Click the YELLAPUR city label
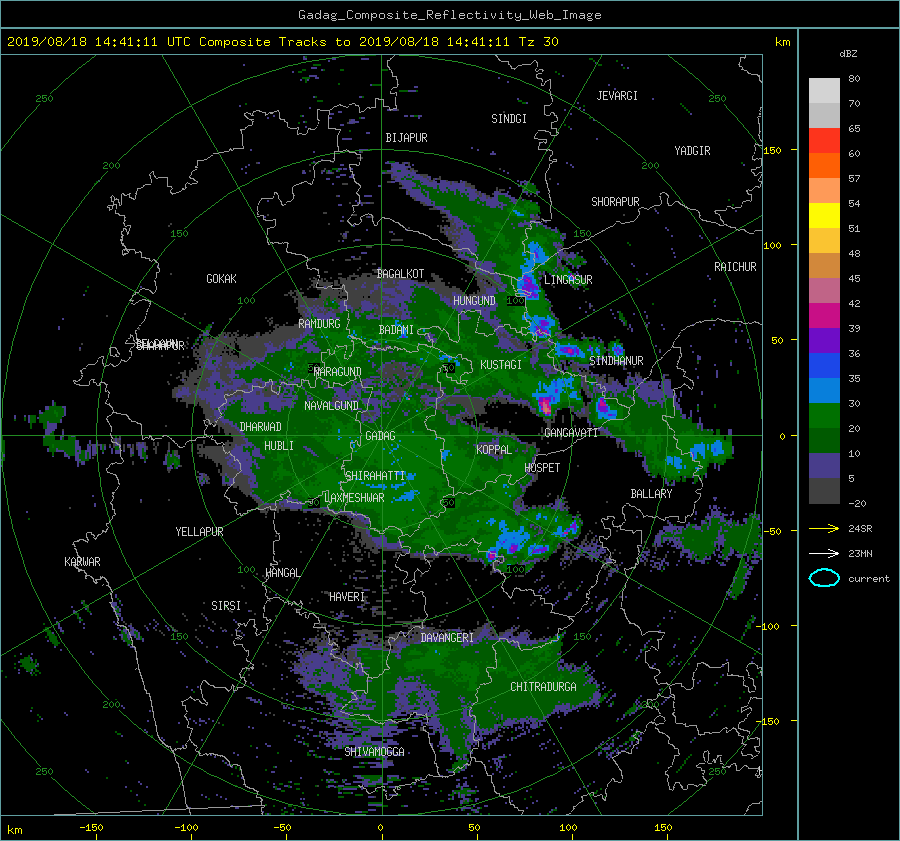Viewport: 900px width, 841px height. pos(199,532)
